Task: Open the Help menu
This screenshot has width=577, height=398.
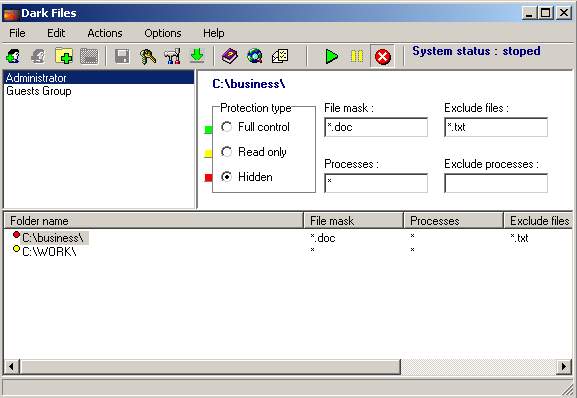Action: [213, 33]
